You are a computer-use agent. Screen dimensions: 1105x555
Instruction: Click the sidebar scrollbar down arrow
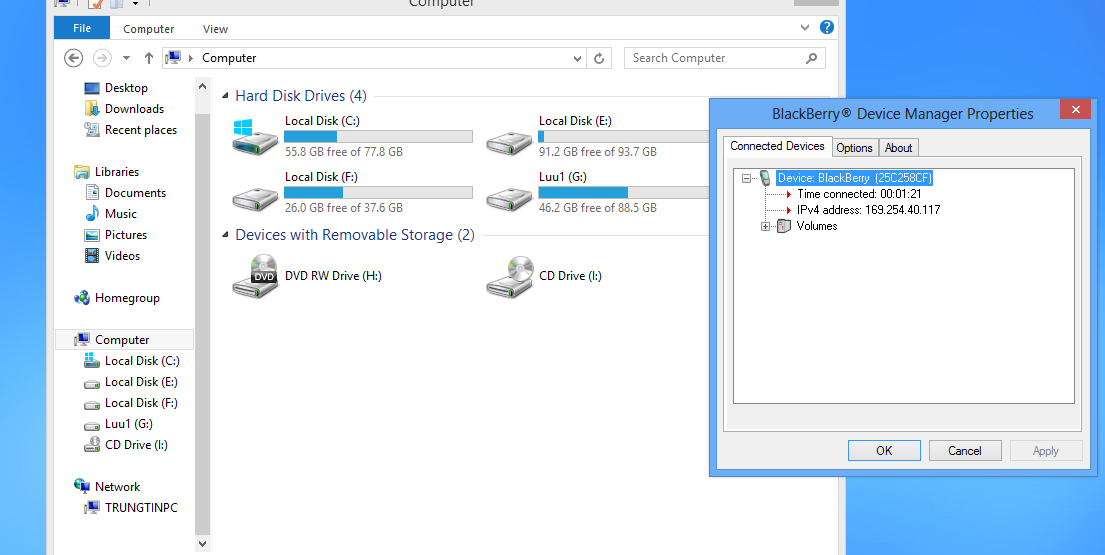click(x=202, y=543)
